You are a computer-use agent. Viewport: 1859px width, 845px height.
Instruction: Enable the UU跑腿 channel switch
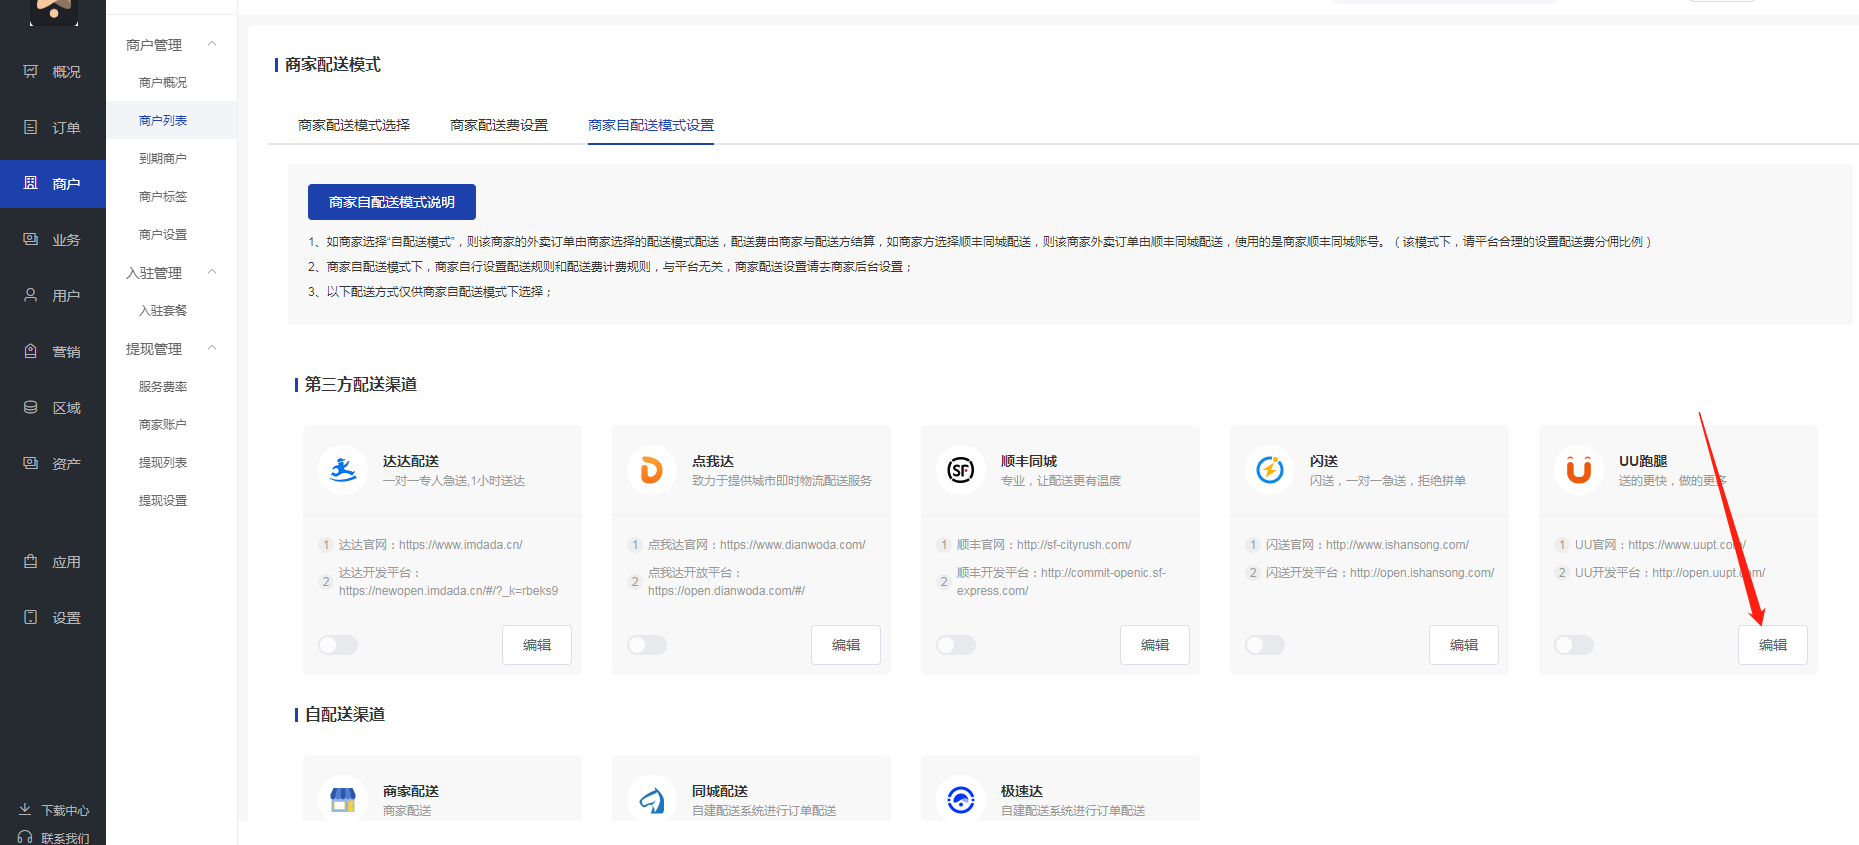click(1574, 645)
